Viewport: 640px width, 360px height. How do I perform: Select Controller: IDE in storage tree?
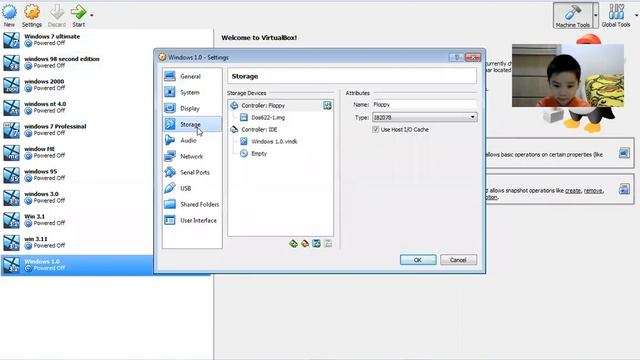(x=259, y=129)
